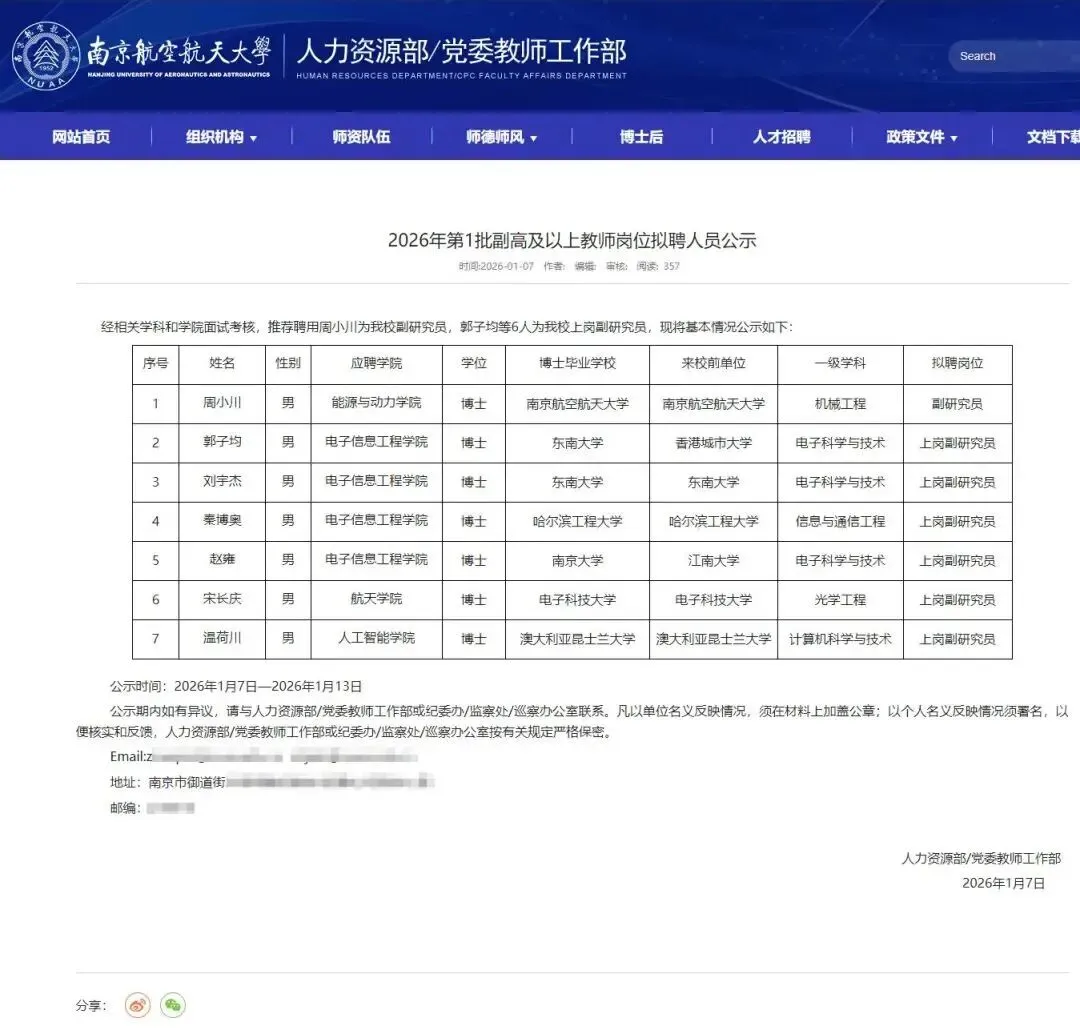Select the 姓名 column header
Screen dimensions: 1080x1034
(x=222, y=363)
